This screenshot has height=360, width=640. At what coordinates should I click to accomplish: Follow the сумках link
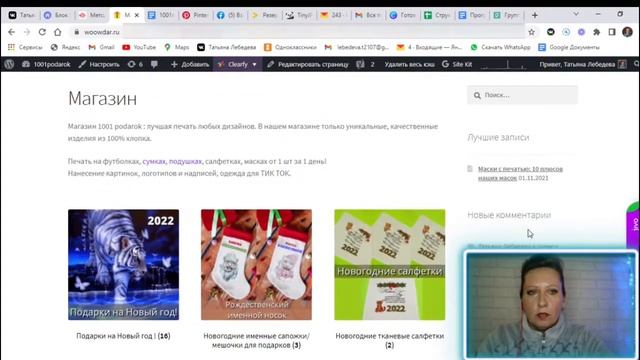pos(154,161)
